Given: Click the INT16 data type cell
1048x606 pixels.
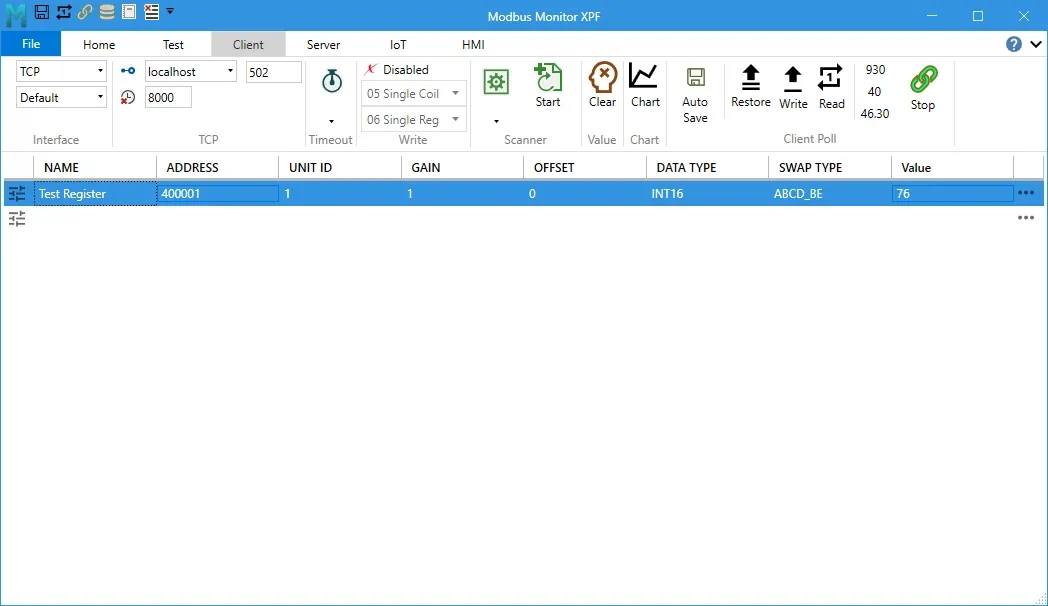Looking at the screenshot, I should pyautogui.click(x=707, y=194).
